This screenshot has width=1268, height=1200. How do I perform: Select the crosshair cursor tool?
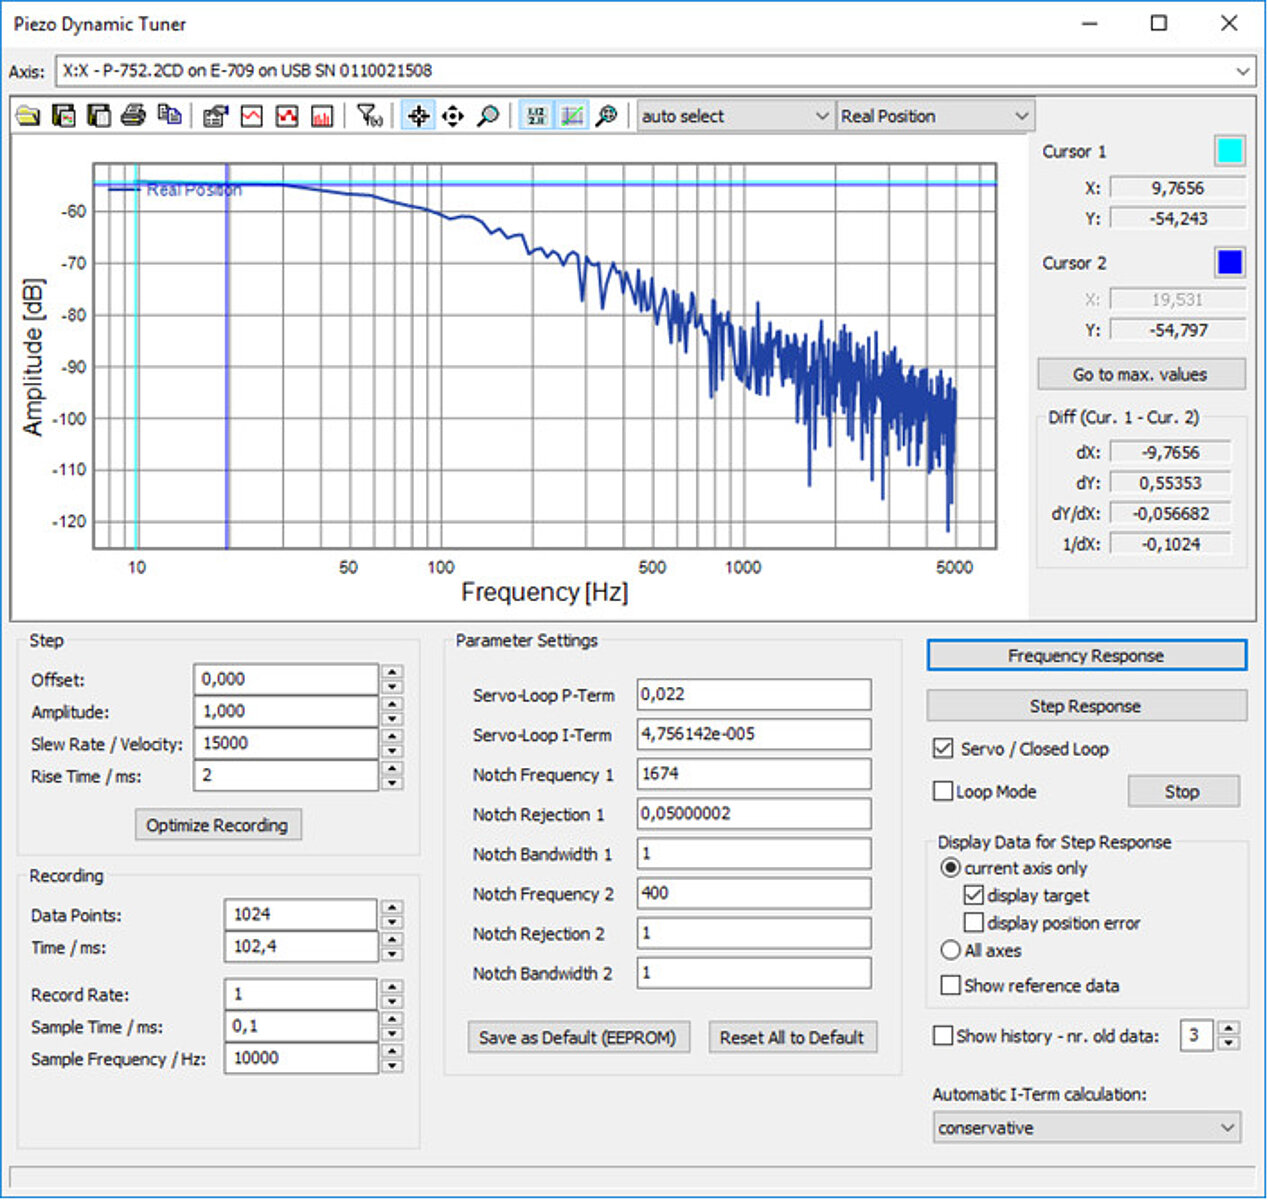click(418, 116)
